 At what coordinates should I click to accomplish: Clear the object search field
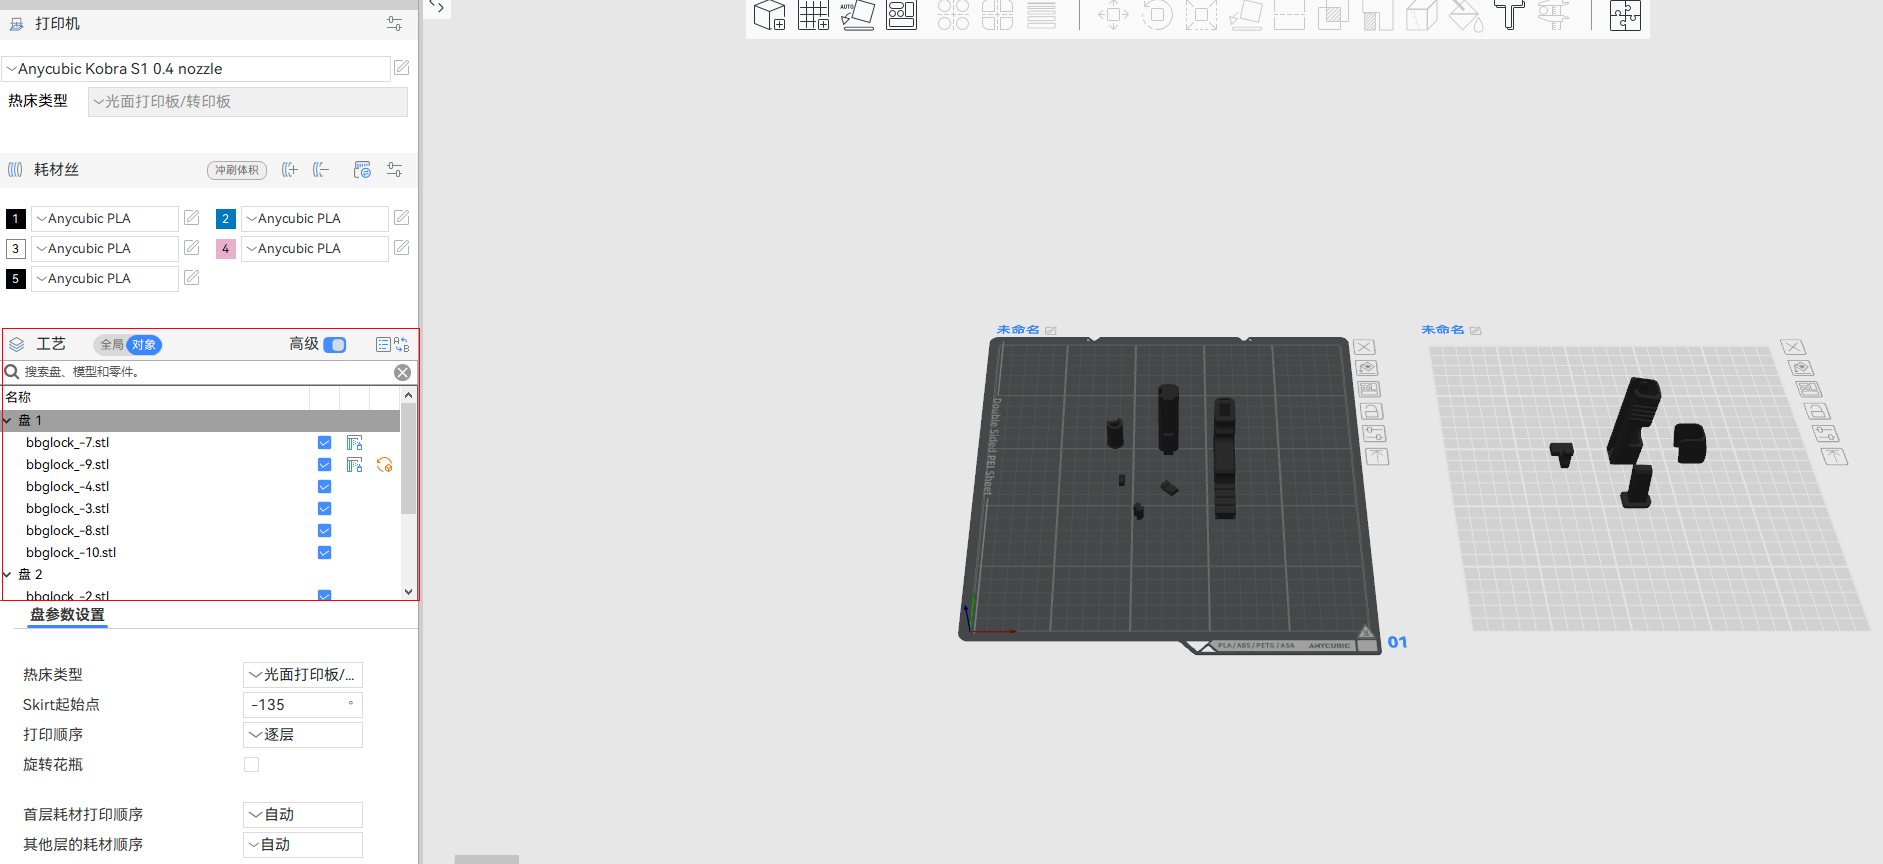(402, 373)
